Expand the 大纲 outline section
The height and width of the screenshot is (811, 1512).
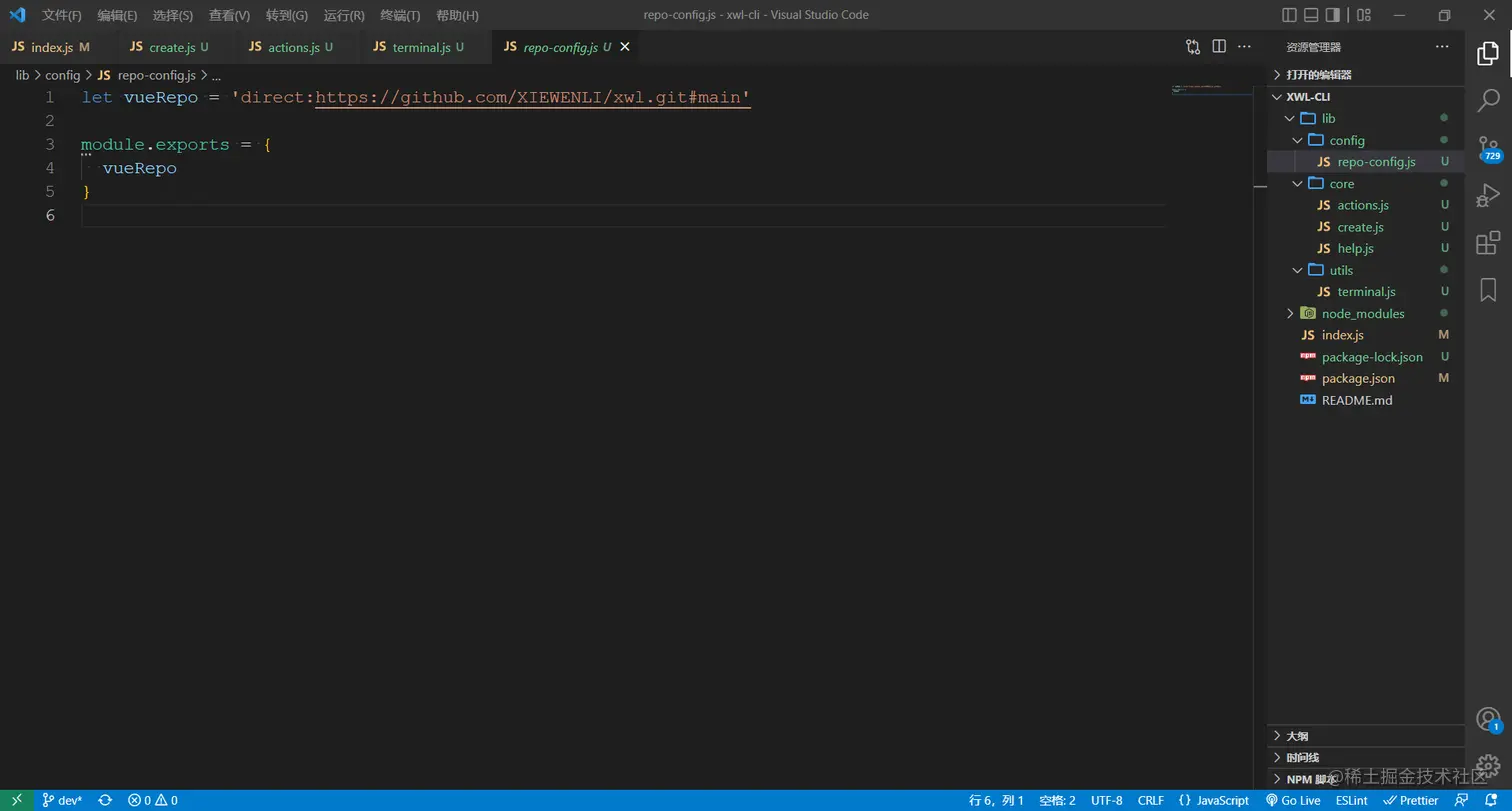pyautogui.click(x=1366, y=735)
